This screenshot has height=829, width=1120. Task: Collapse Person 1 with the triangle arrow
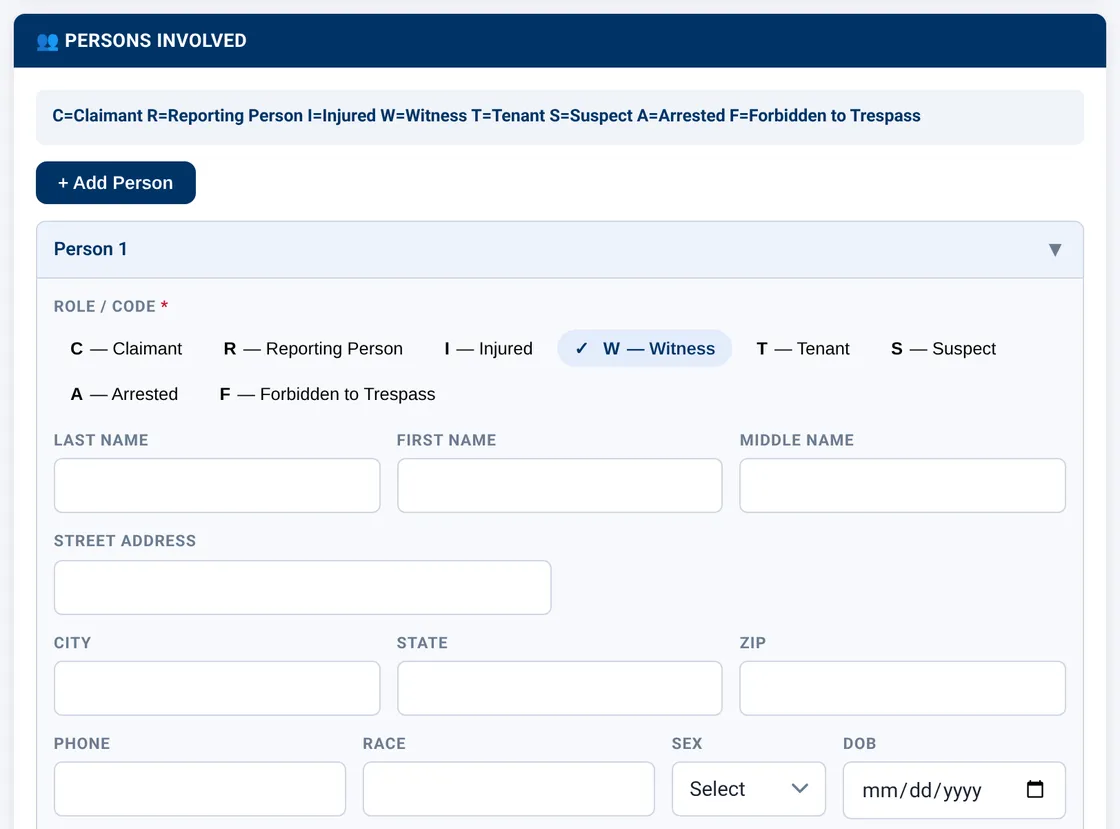pos(1054,250)
